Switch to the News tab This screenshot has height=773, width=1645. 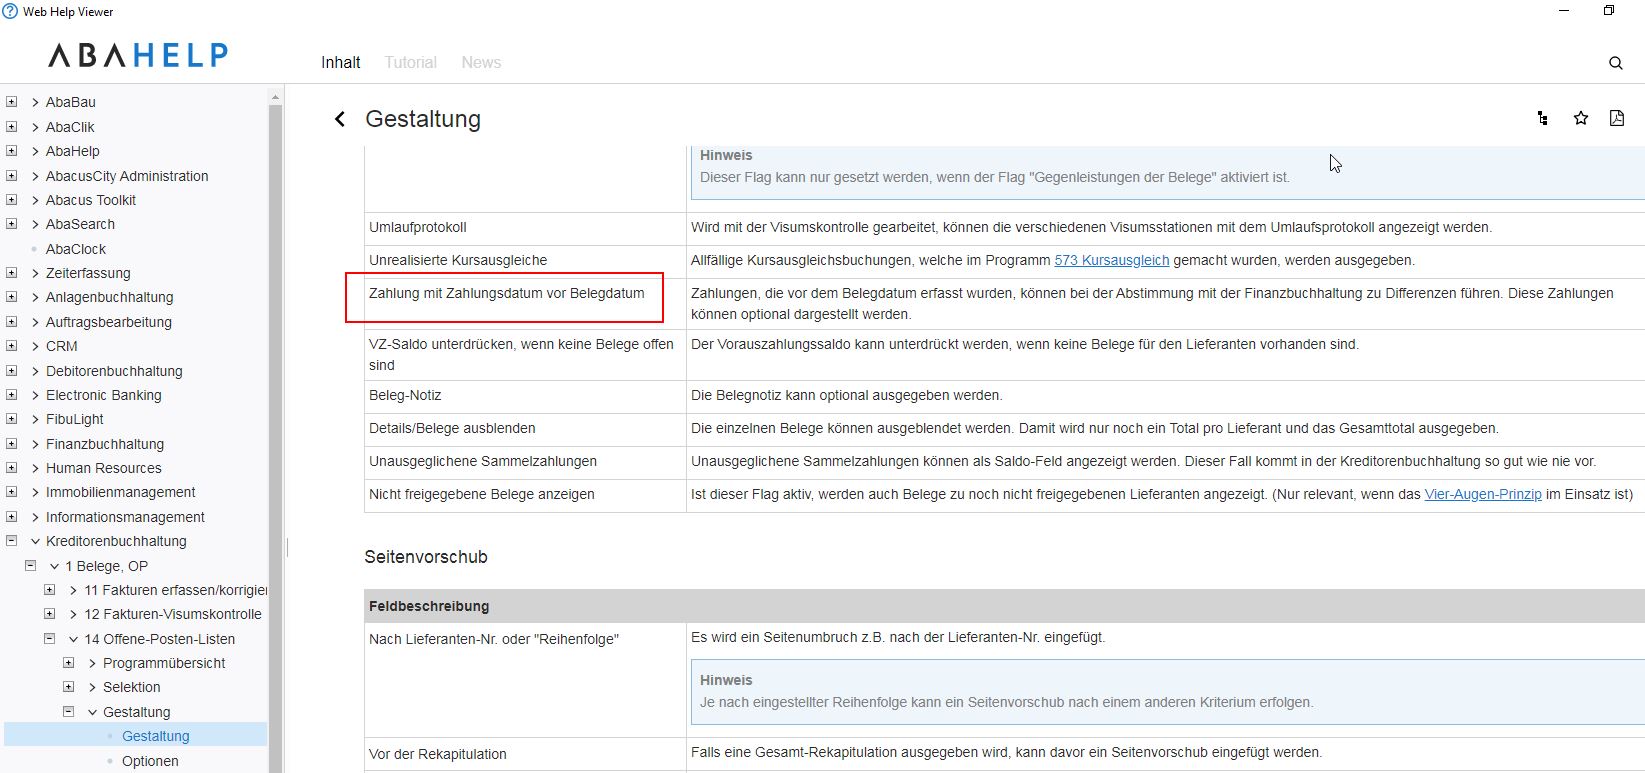481,62
